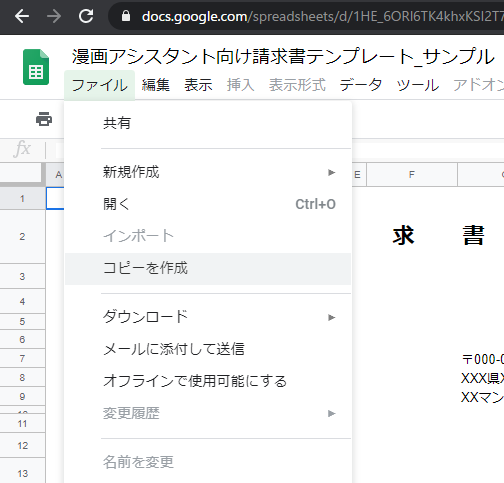
Task: Choose メールに添付して送信
Action: pos(208,349)
